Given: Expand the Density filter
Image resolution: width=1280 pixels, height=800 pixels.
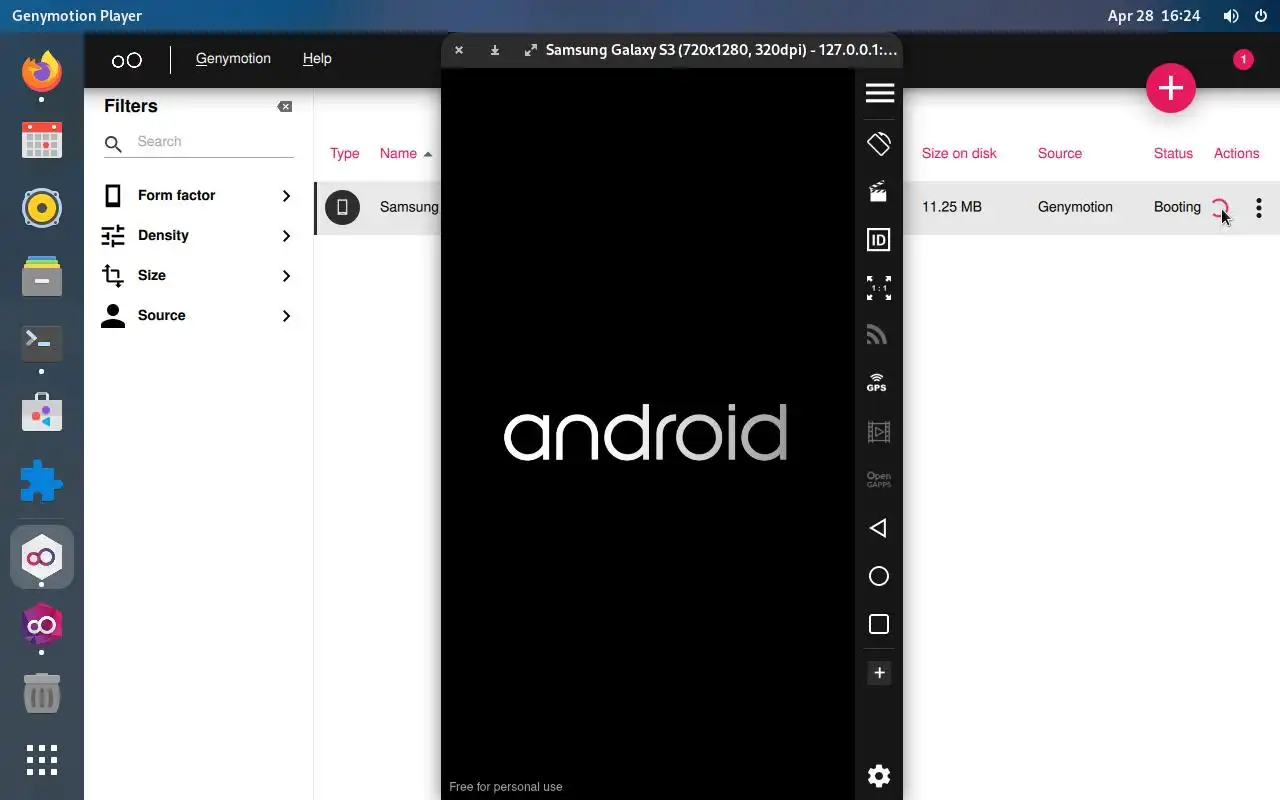Looking at the screenshot, I should [x=199, y=236].
